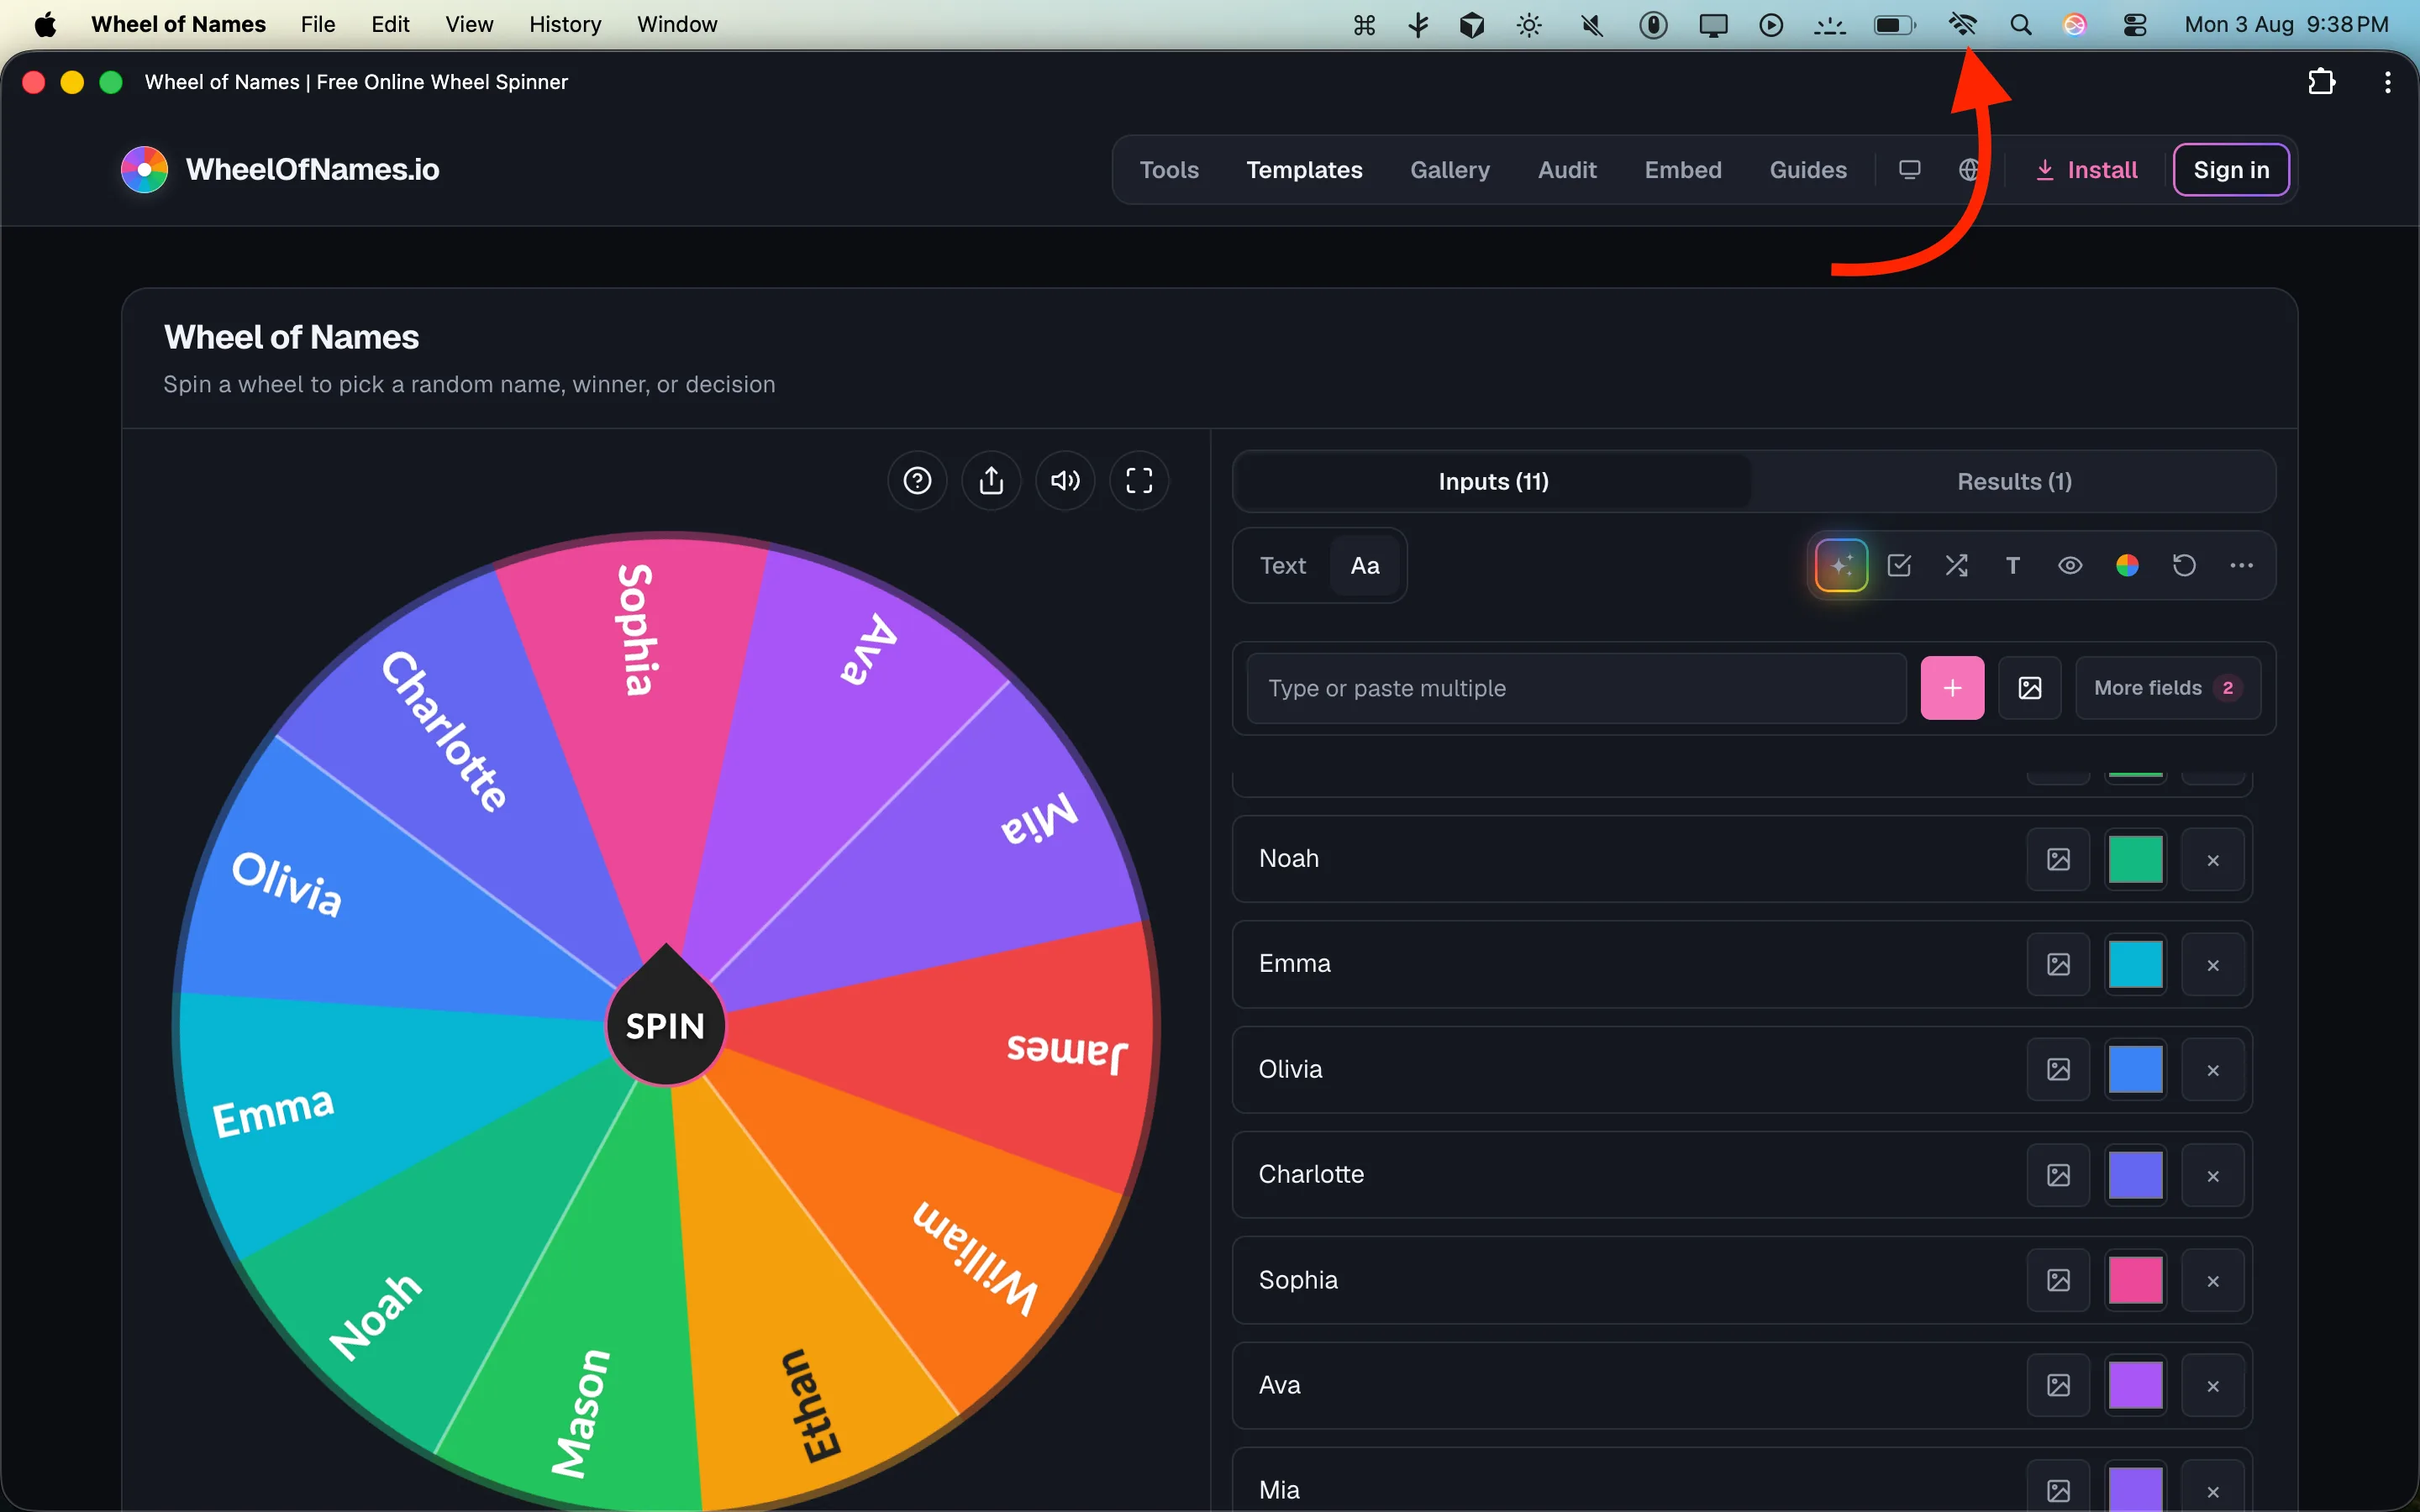
Task: Open the purple color swatch for Ava
Action: (2135, 1385)
